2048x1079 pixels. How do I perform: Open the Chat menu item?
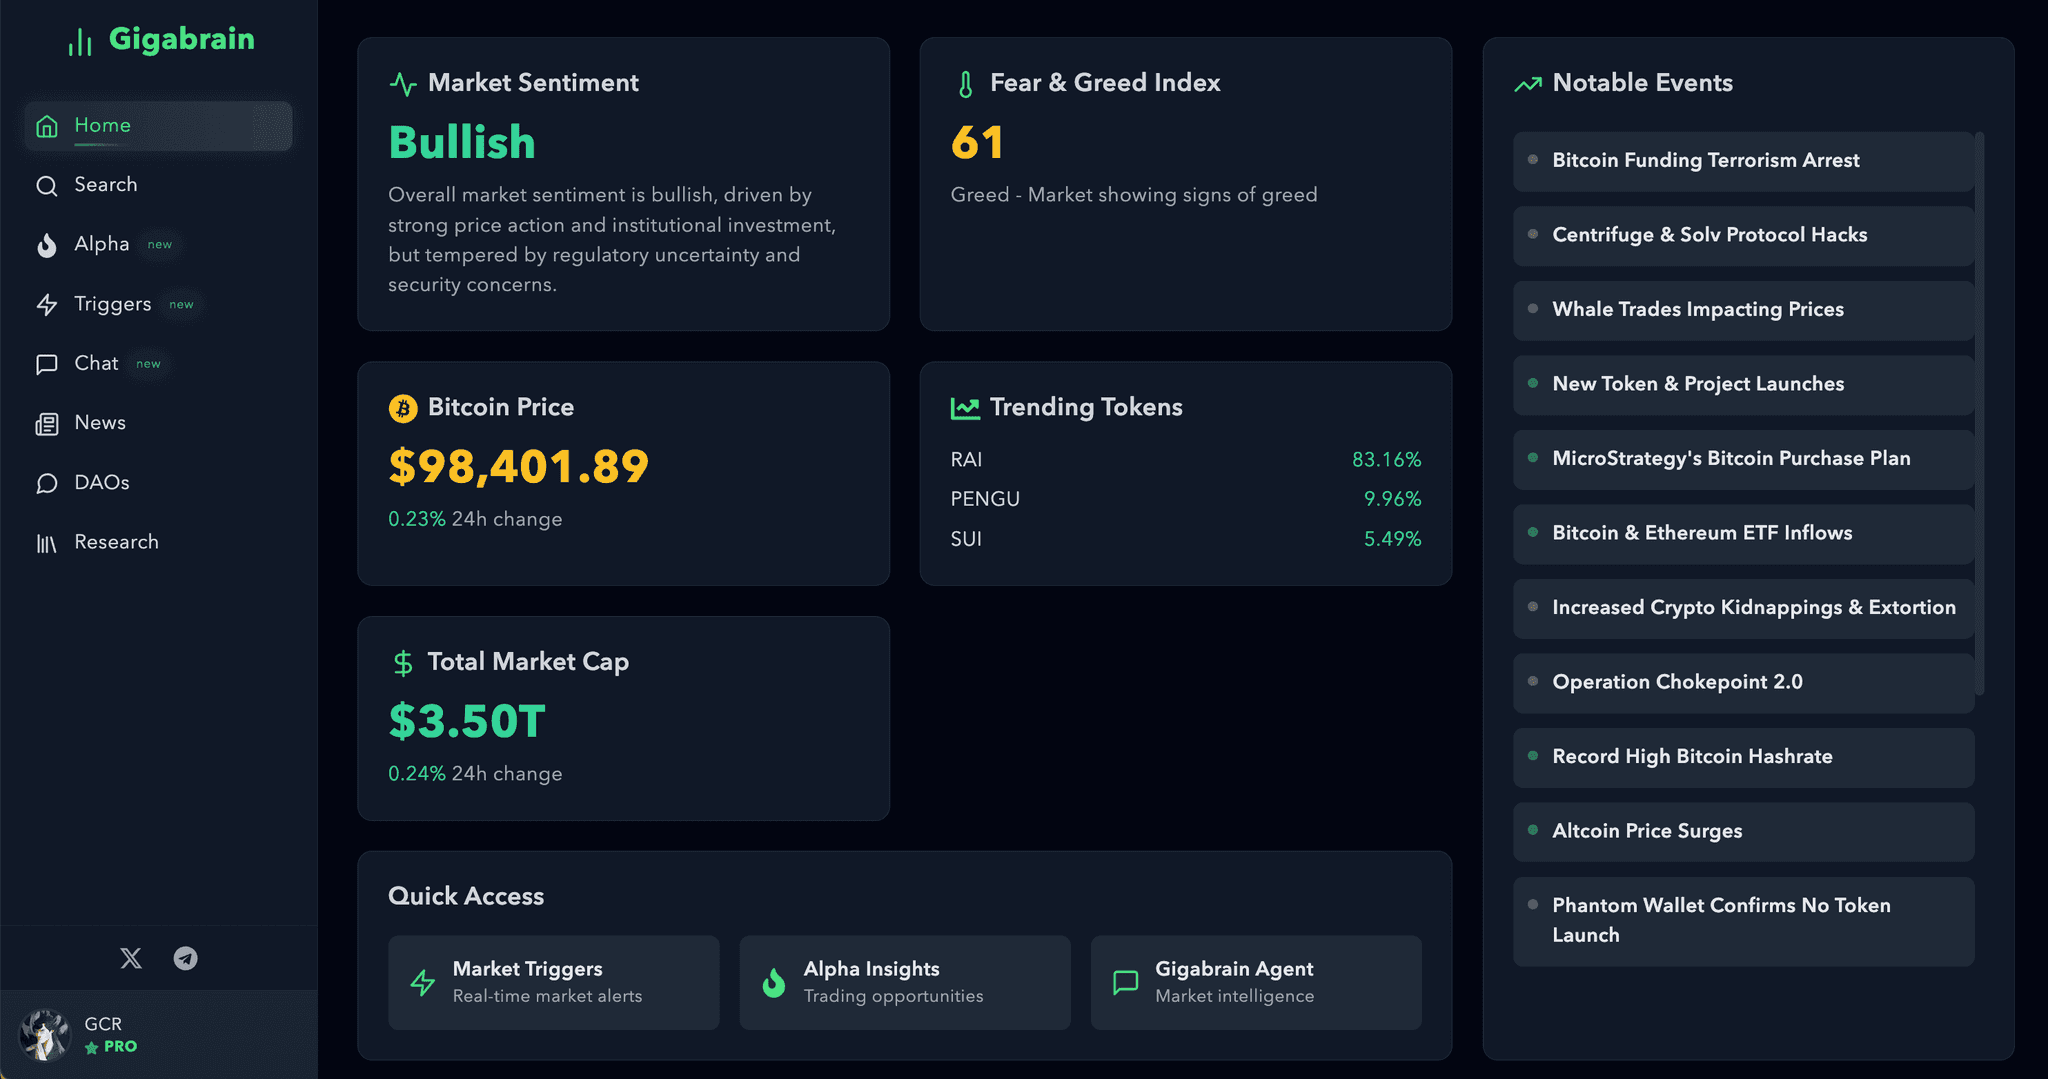[159, 364]
